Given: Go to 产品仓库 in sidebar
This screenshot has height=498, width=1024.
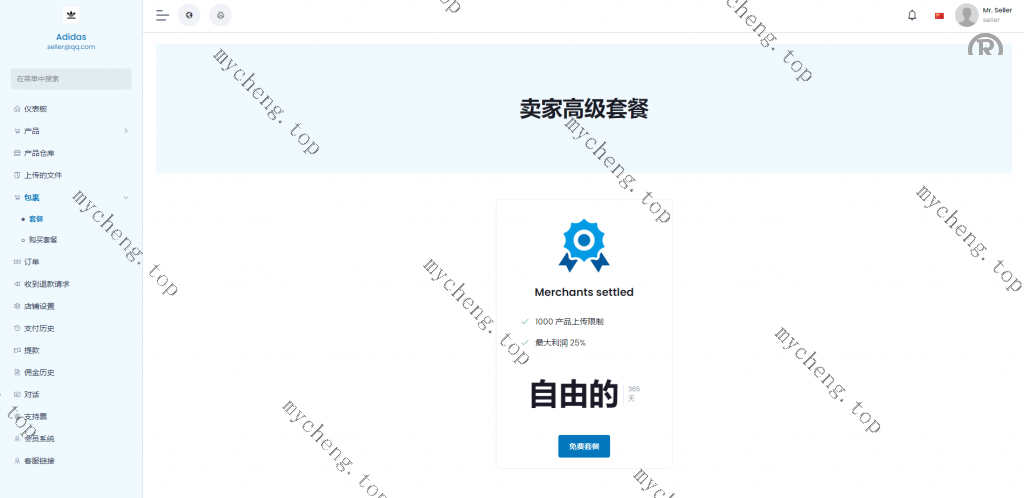Looking at the screenshot, I should pos(39,153).
